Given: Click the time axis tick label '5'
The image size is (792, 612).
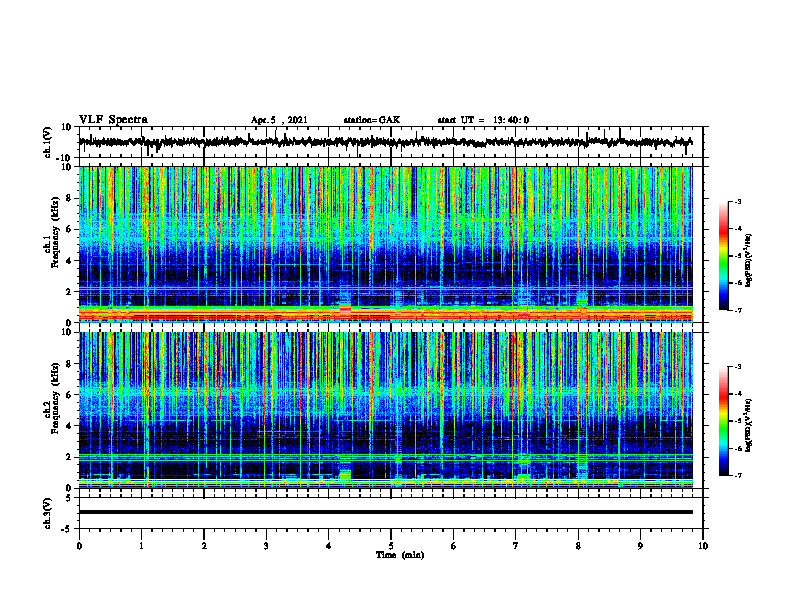Looking at the screenshot, I should click(x=391, y=546).
